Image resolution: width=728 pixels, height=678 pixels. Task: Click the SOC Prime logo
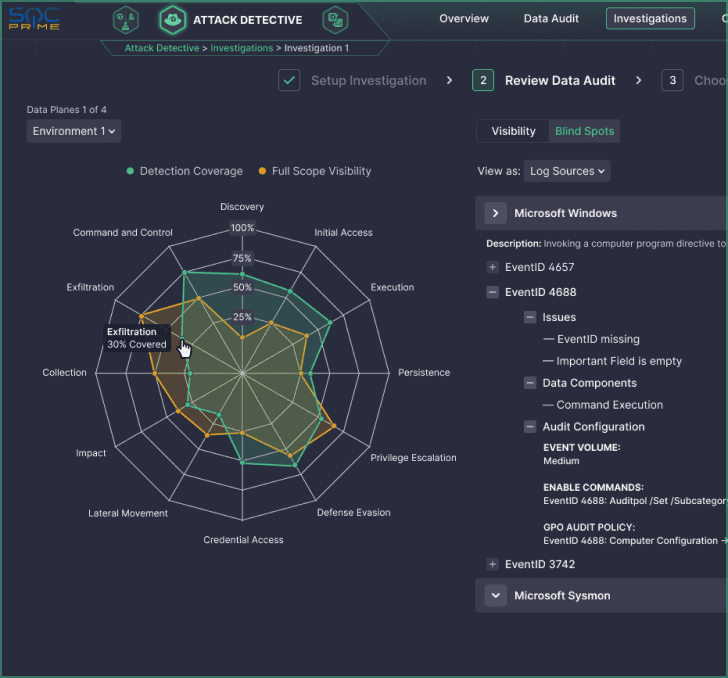pos(34,19)
